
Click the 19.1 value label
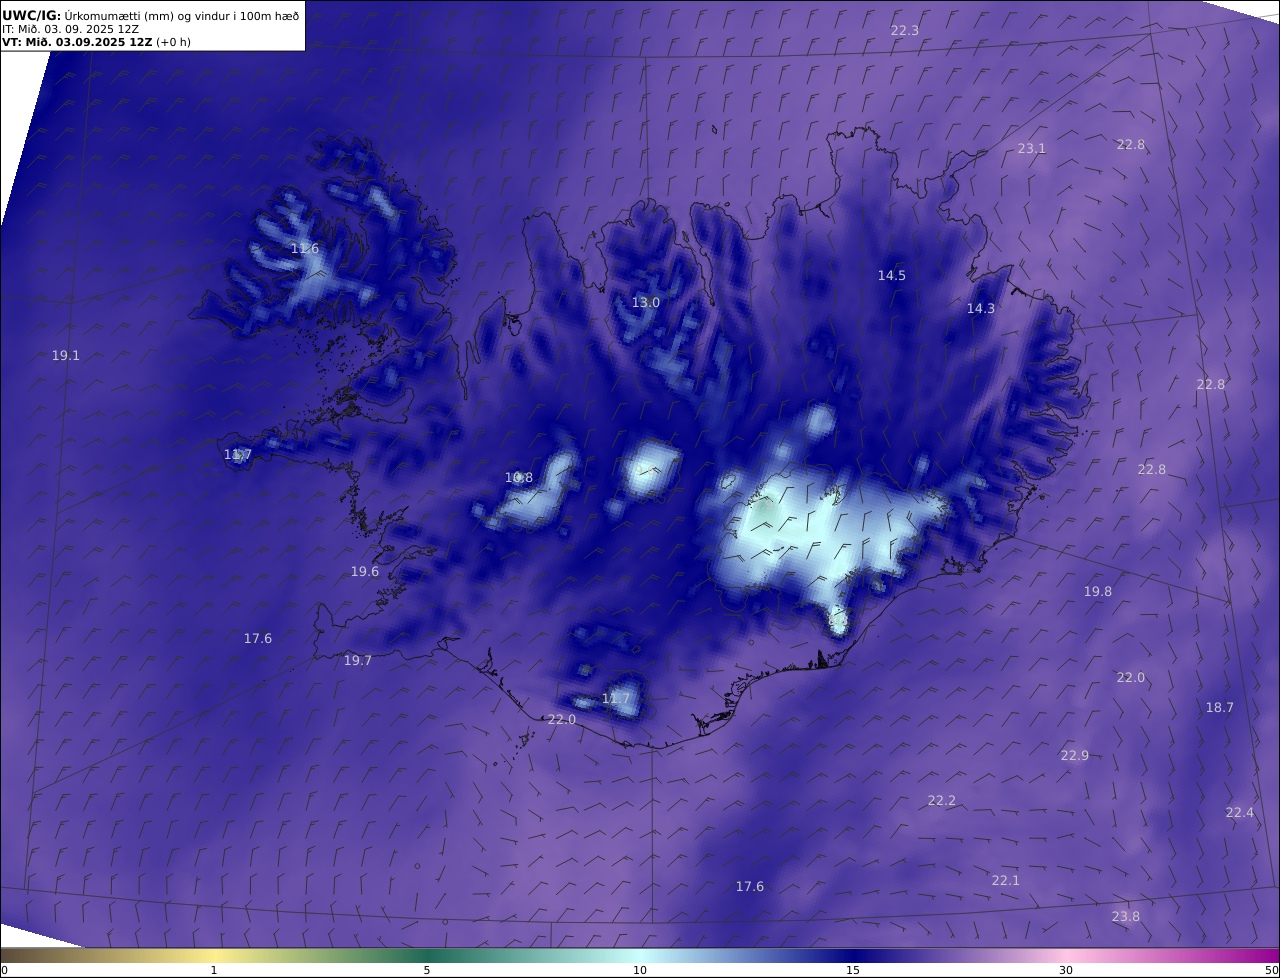coord(66,356)
